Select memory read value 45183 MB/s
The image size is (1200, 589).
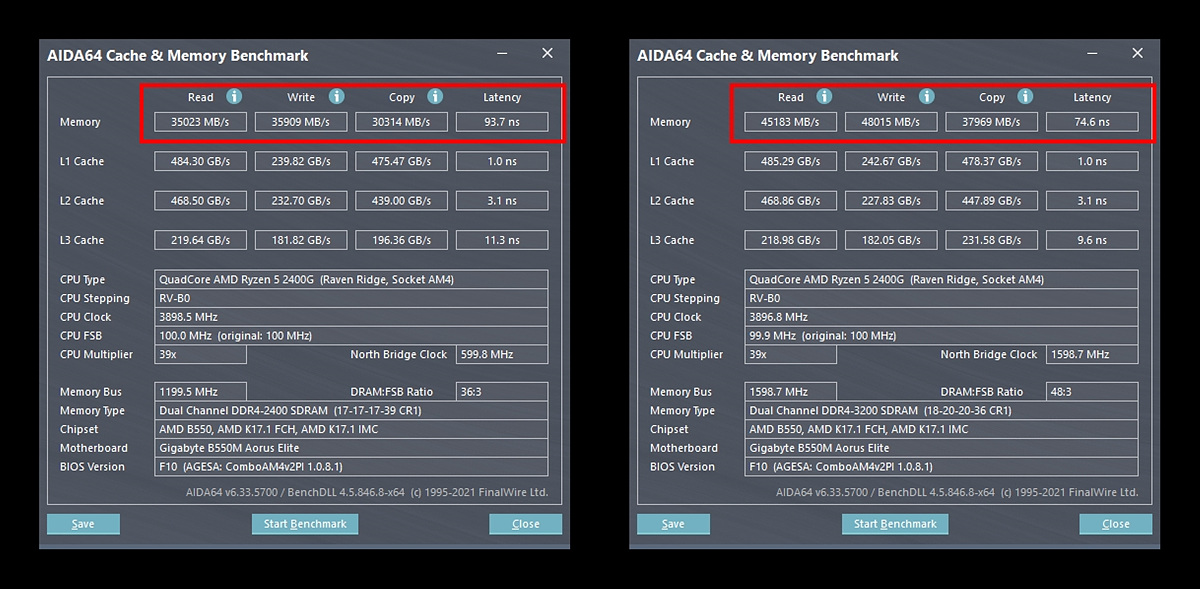(791, 122)
